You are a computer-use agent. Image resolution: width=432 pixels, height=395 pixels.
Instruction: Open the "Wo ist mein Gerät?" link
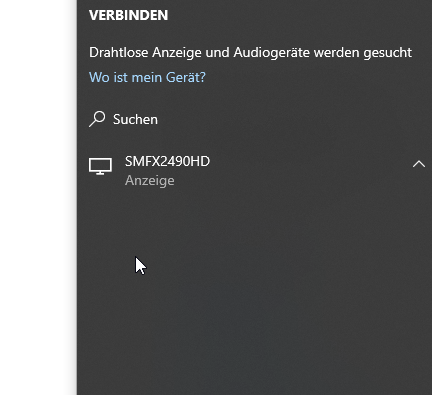tap(147, 77)
